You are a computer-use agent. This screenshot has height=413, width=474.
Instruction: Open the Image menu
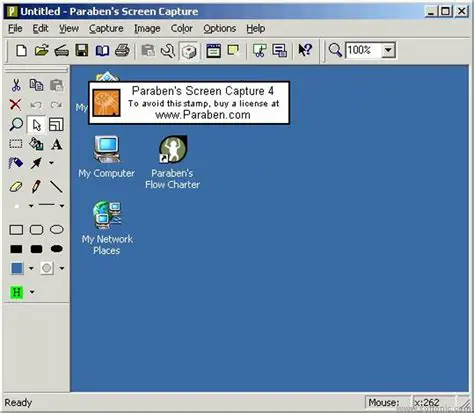[147, 29]
